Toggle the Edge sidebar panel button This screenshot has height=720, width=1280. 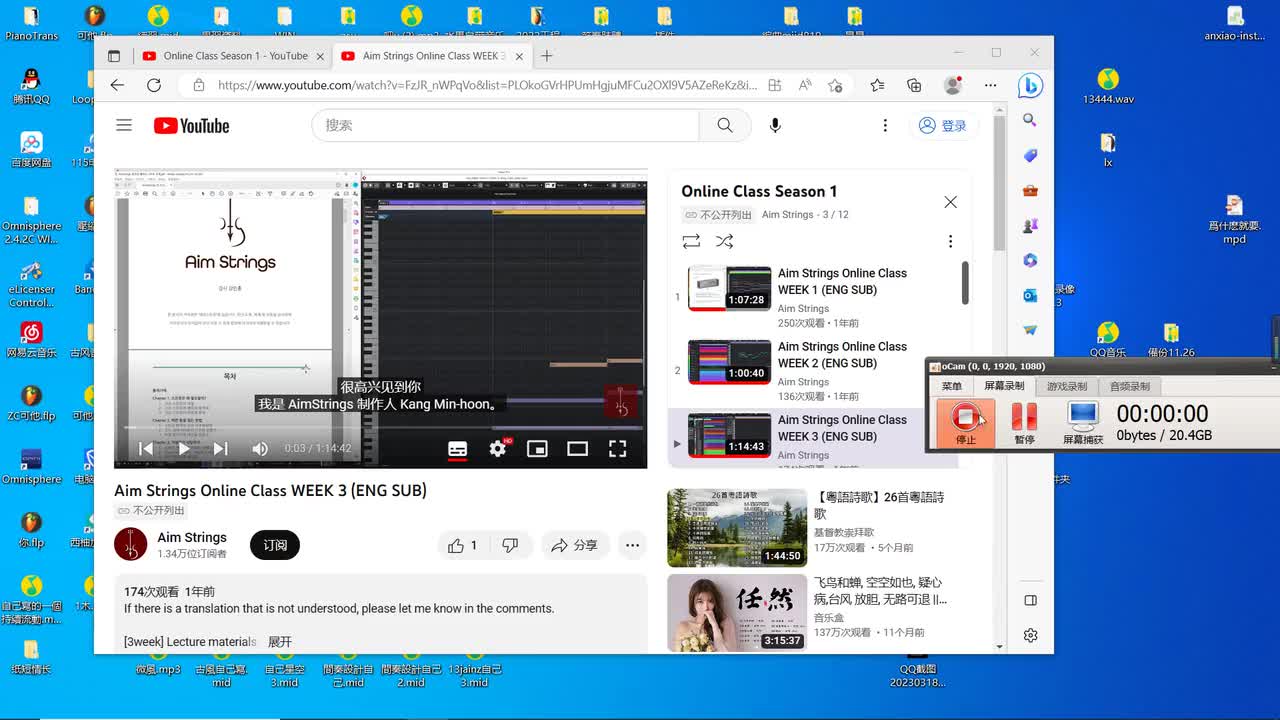point(1030,600)
